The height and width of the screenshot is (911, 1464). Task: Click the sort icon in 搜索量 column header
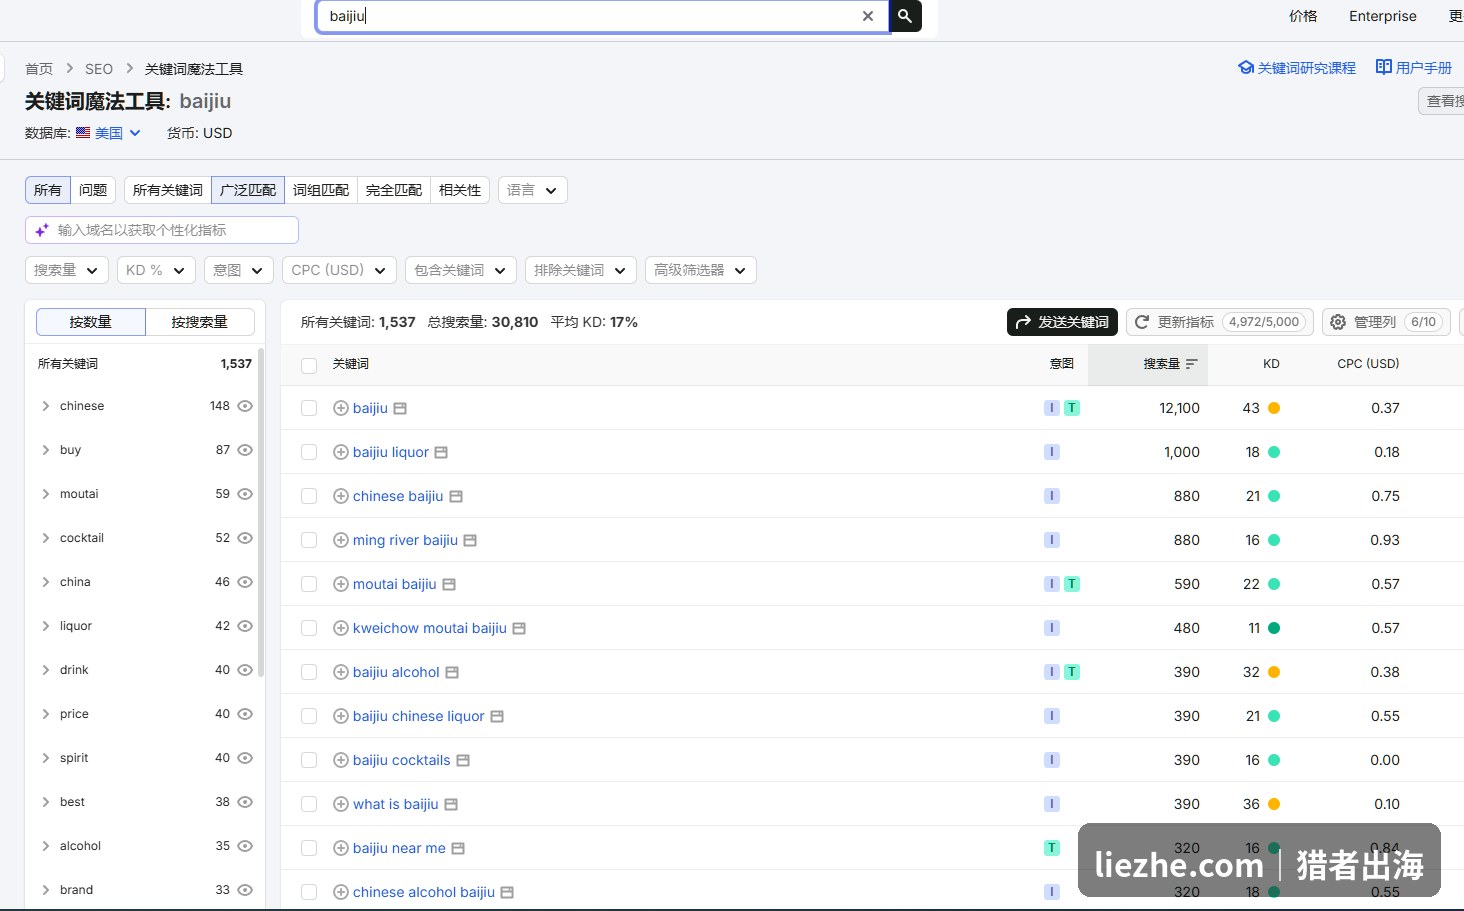pyautogui.click(x=1191, y=364)
